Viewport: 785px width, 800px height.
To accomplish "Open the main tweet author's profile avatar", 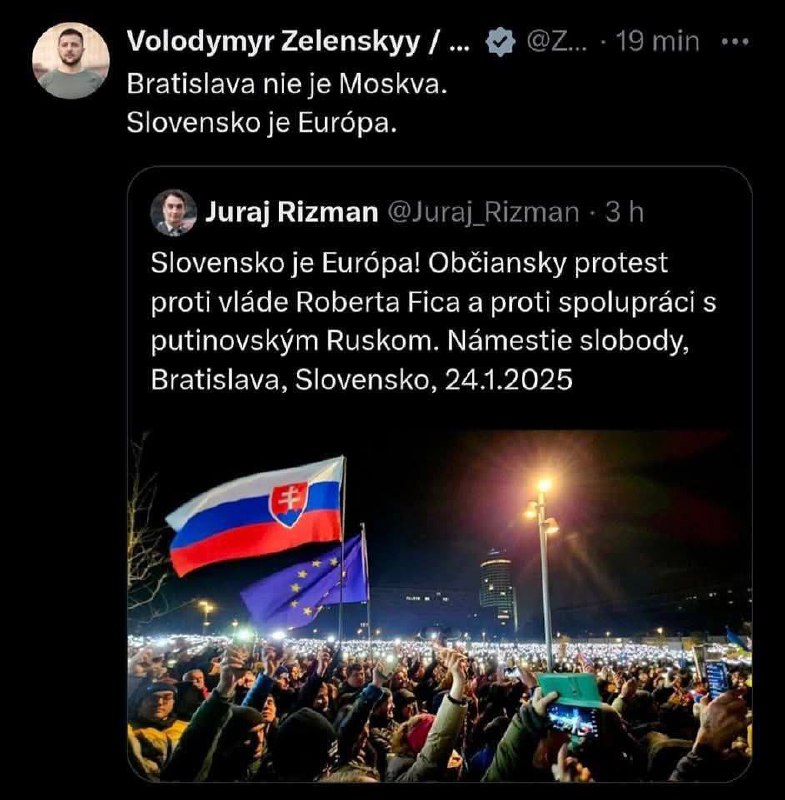I will tap(70, 59).
